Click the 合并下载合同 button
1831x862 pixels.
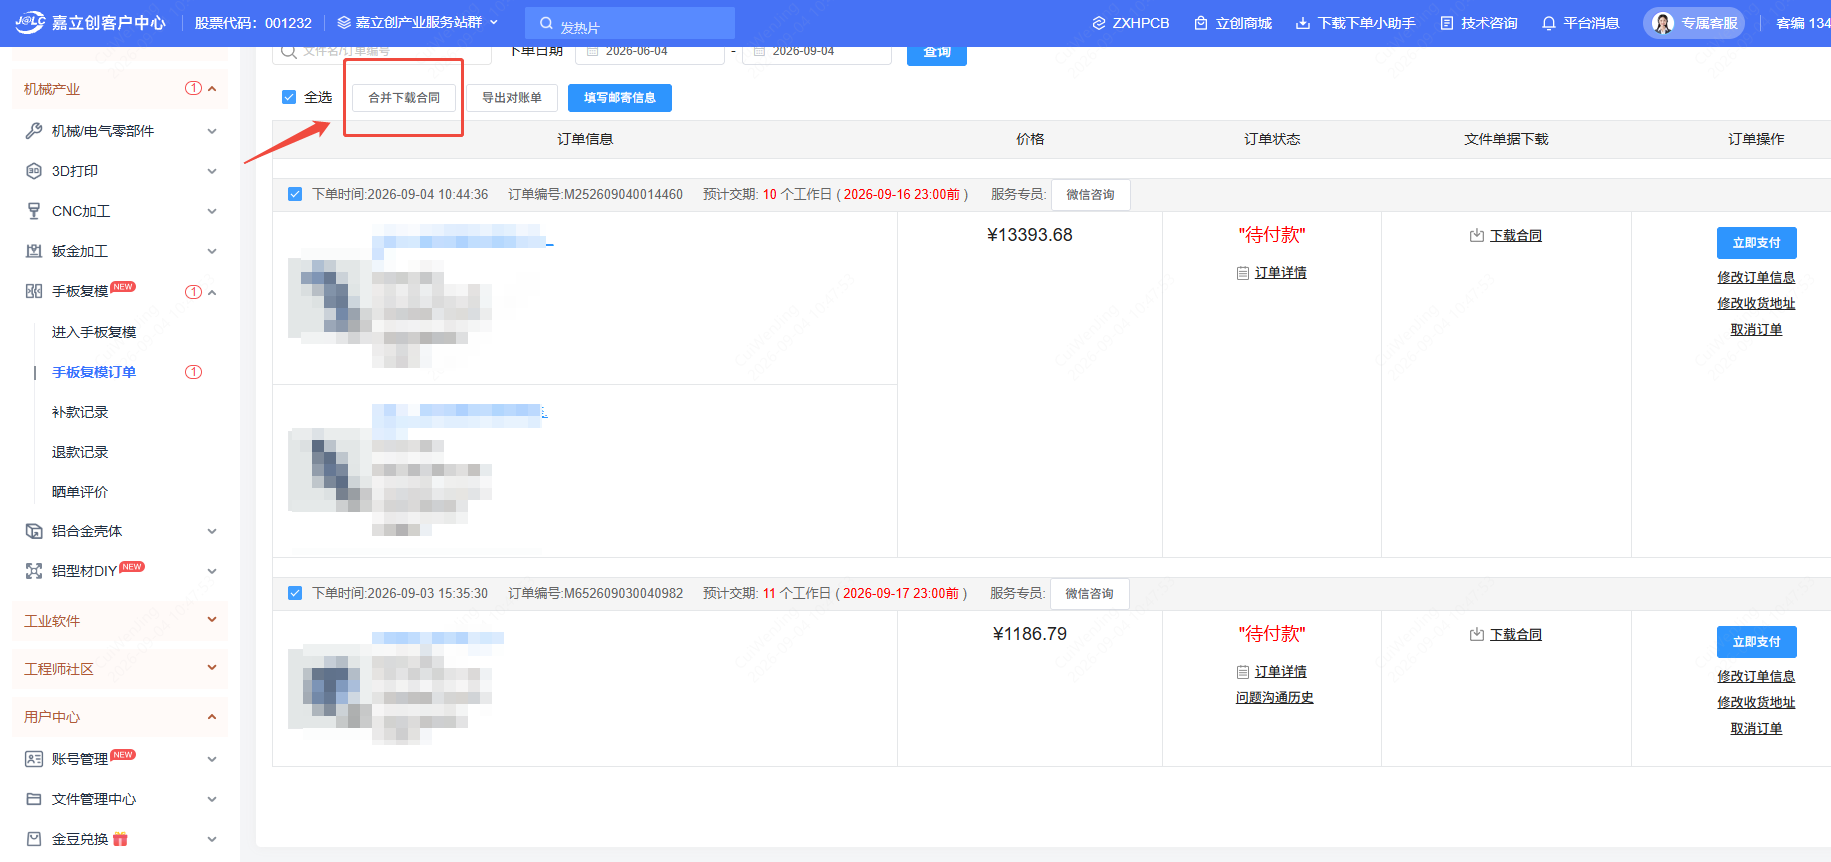404,98
